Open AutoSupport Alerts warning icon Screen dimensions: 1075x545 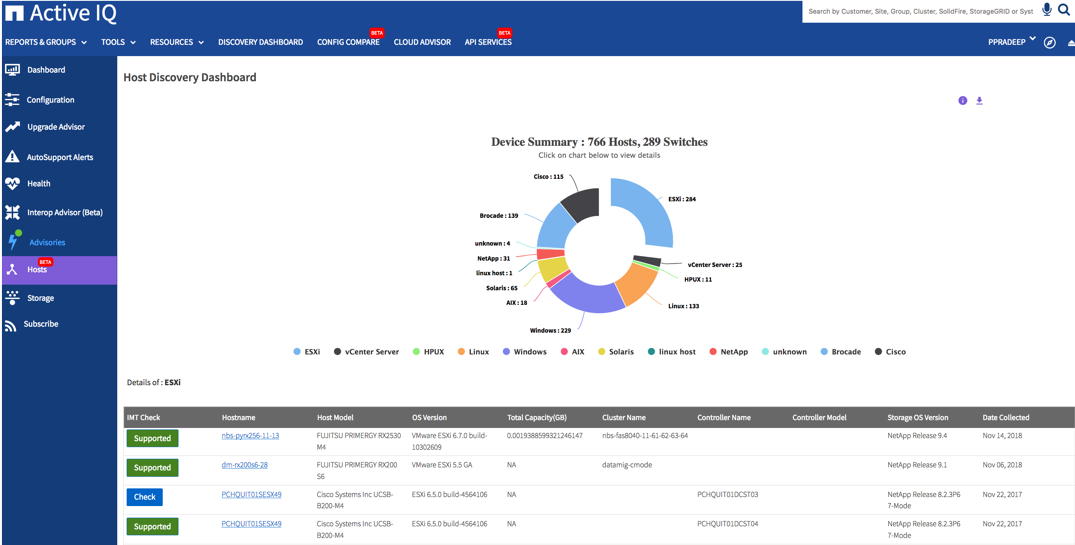12,157
